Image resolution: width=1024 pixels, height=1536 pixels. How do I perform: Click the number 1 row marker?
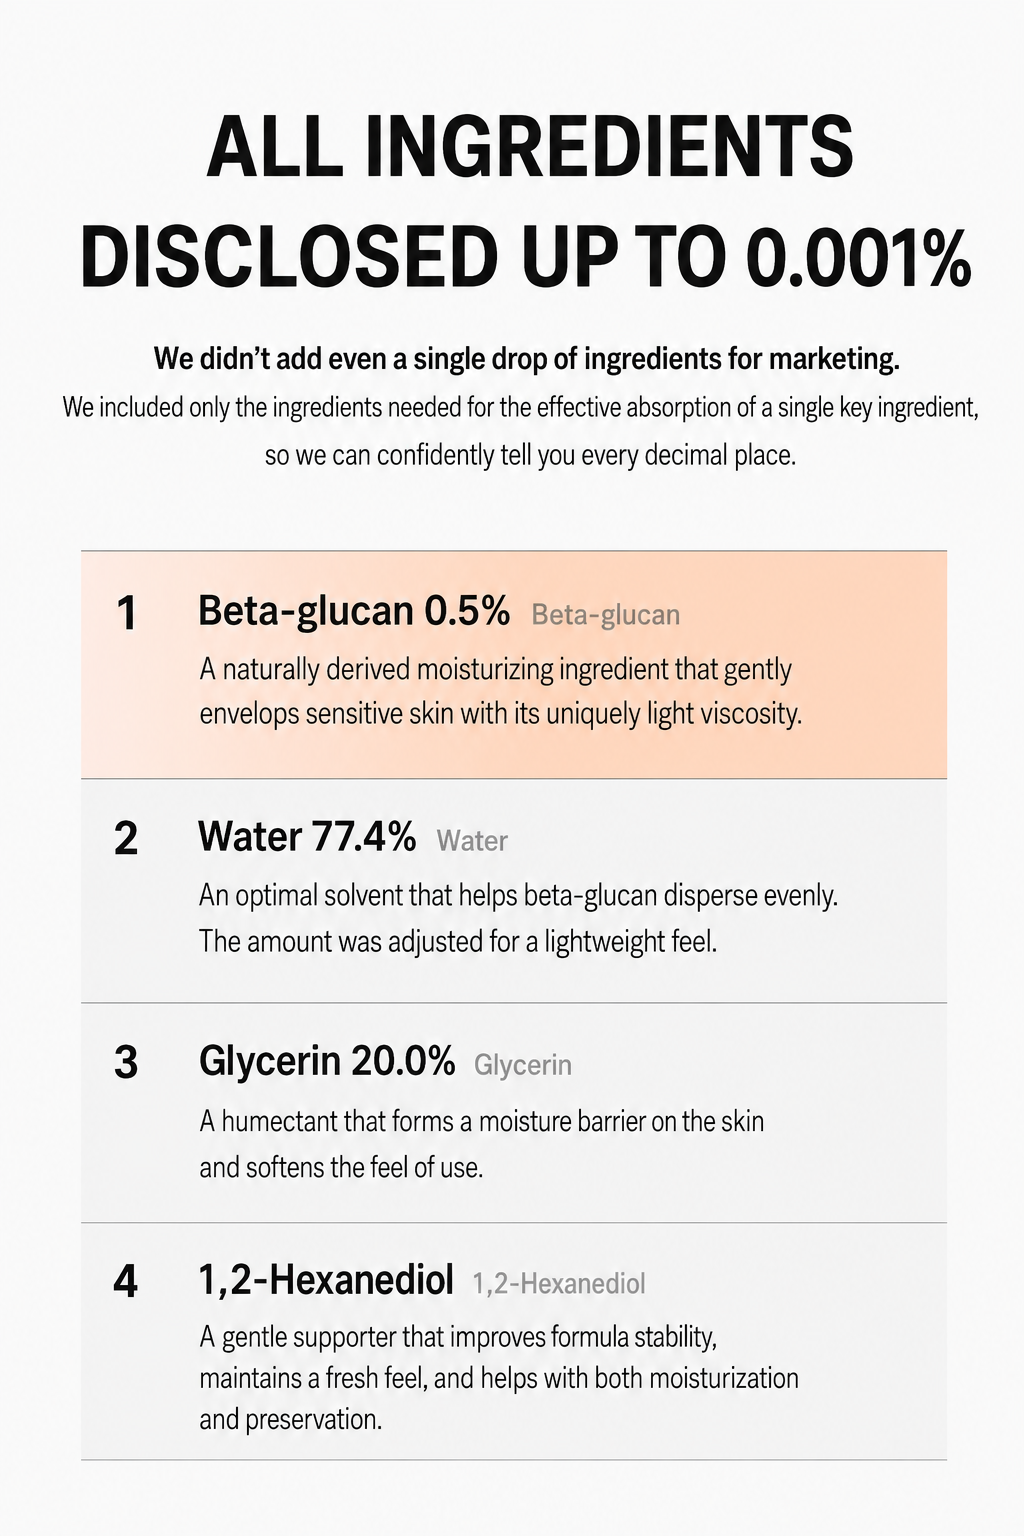126,613
